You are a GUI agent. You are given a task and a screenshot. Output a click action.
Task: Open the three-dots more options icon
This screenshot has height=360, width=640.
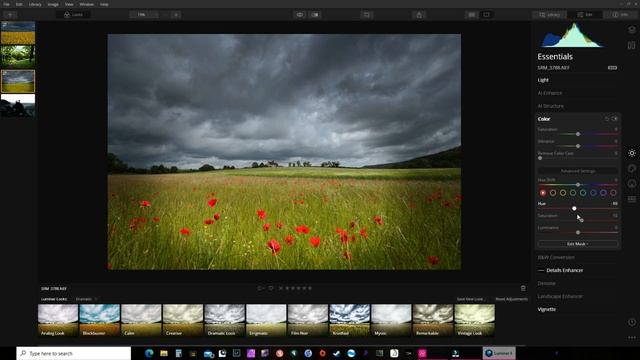[x=631, y=338]
